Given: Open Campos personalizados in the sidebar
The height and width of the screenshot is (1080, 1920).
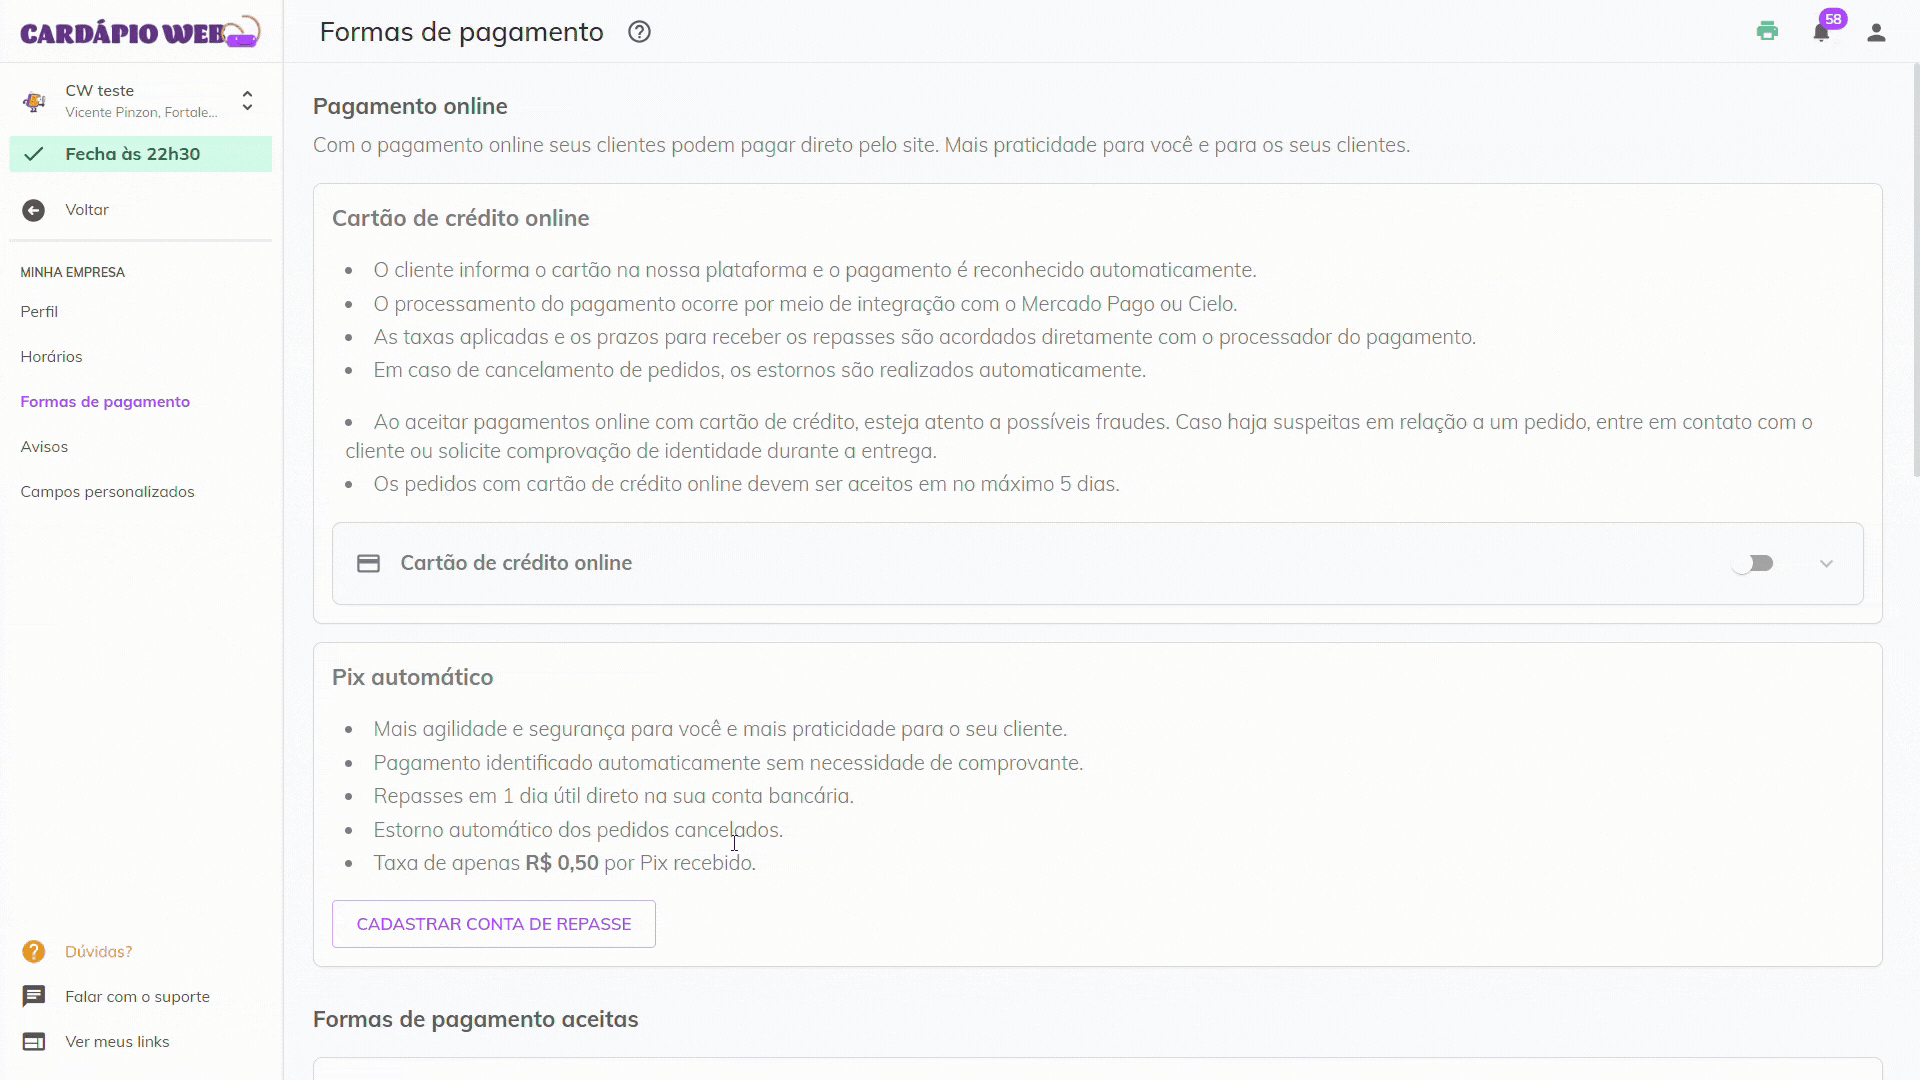Looking at the screenshot, I should (x=107, y=492).
